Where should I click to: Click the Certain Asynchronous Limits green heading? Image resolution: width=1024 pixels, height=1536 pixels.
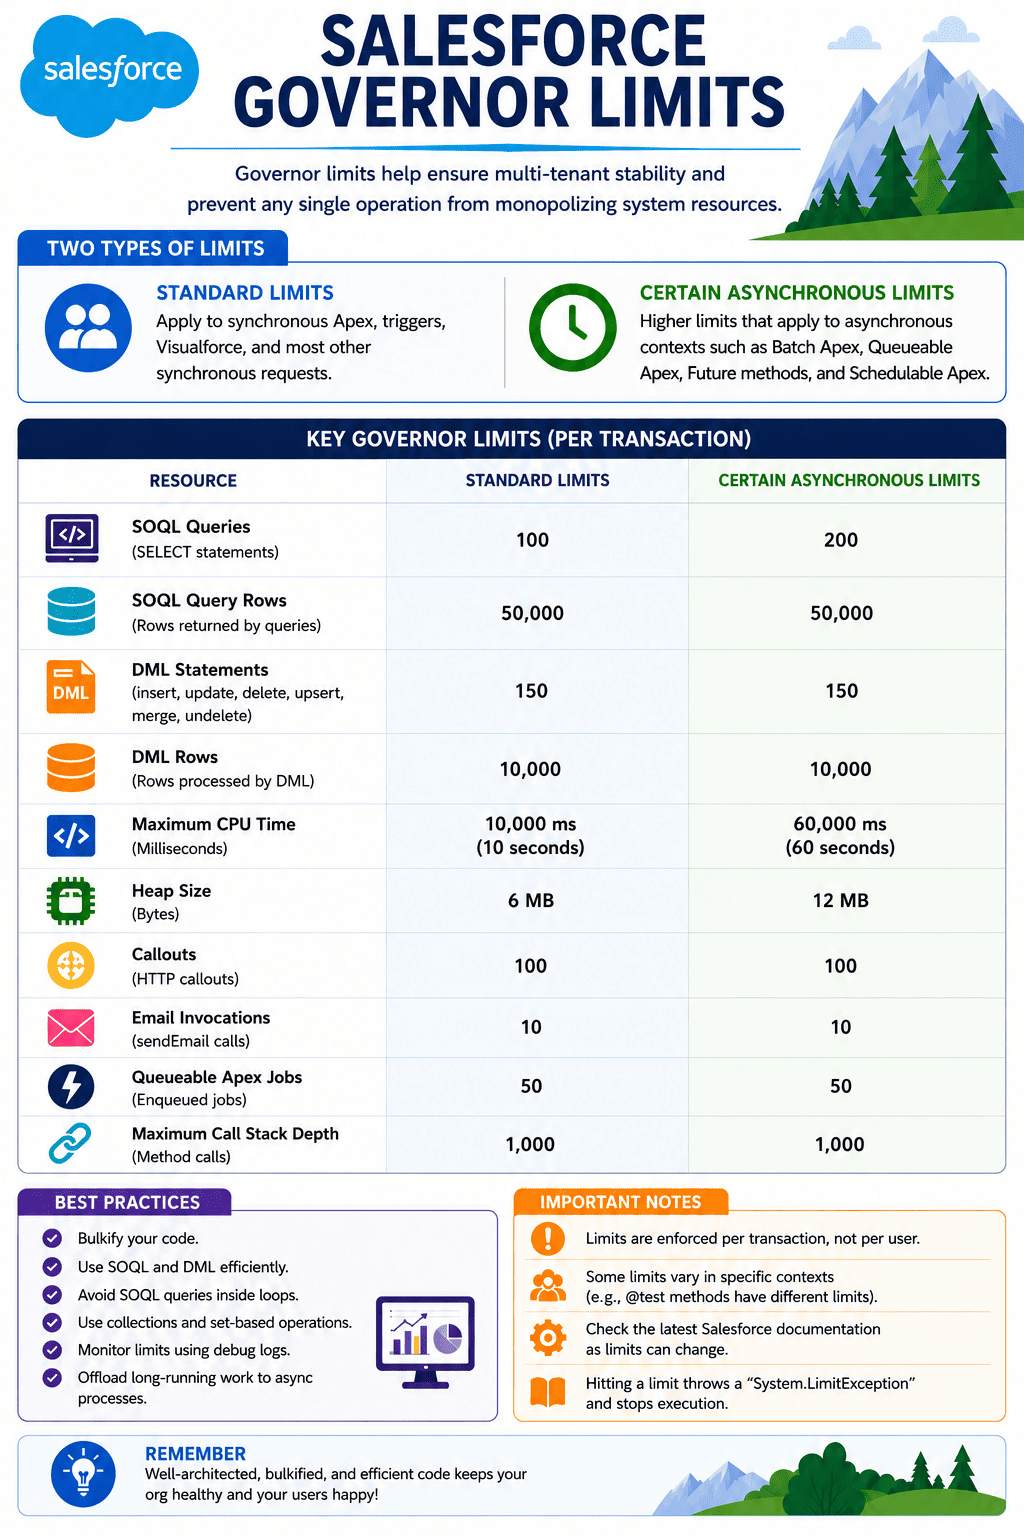coord(797,293)
